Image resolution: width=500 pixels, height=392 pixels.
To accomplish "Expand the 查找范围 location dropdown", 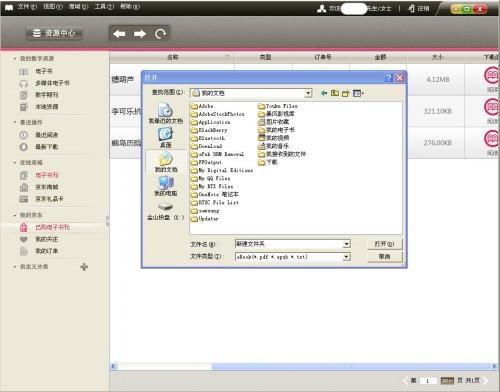I will pos(308,93).
